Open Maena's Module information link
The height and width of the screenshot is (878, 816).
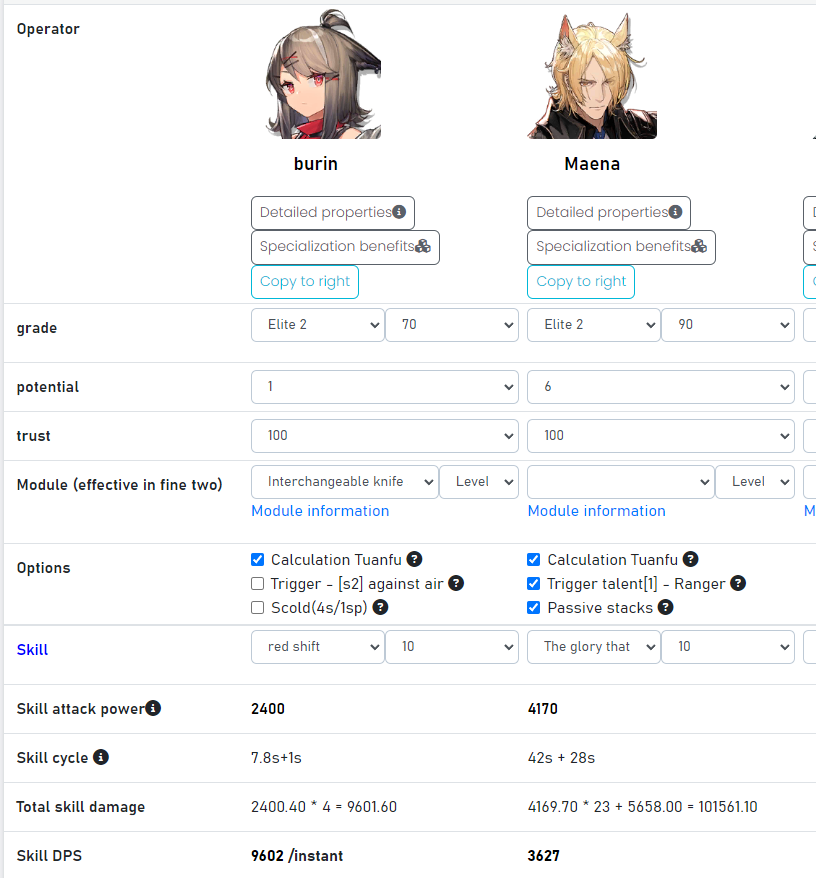596,511
